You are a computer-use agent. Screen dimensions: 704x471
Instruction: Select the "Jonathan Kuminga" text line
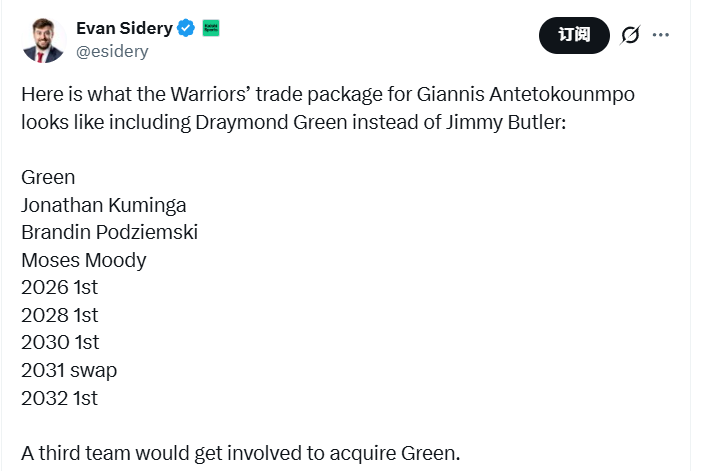[103, 205]
